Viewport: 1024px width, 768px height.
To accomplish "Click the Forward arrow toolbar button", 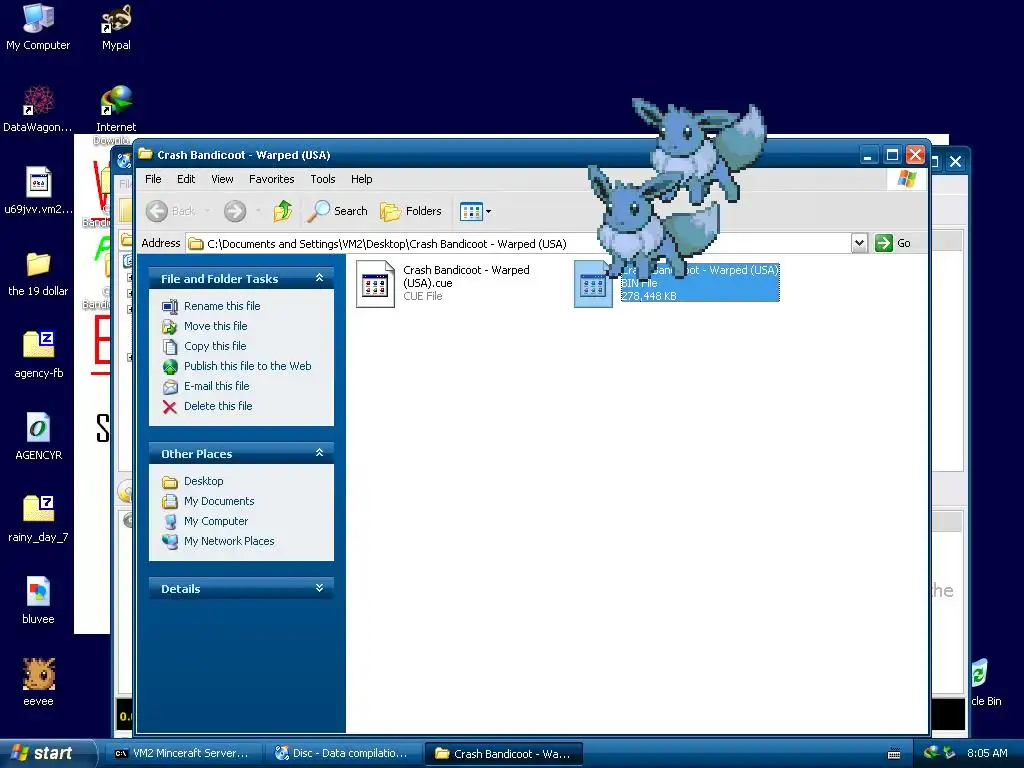I will [x=235, y=211].
